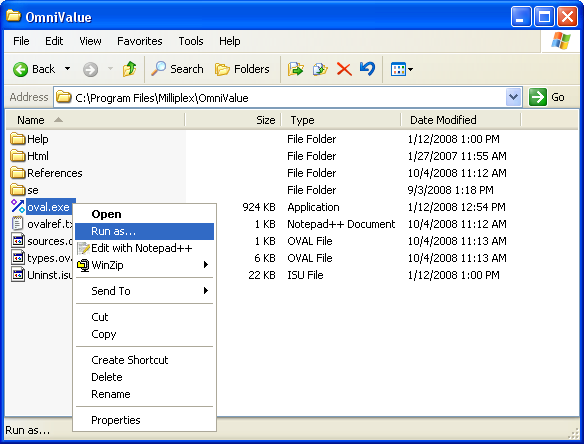This screenshot has width=584, height=444.
Task: Select the Html folder icon
Action: point(18,156)
